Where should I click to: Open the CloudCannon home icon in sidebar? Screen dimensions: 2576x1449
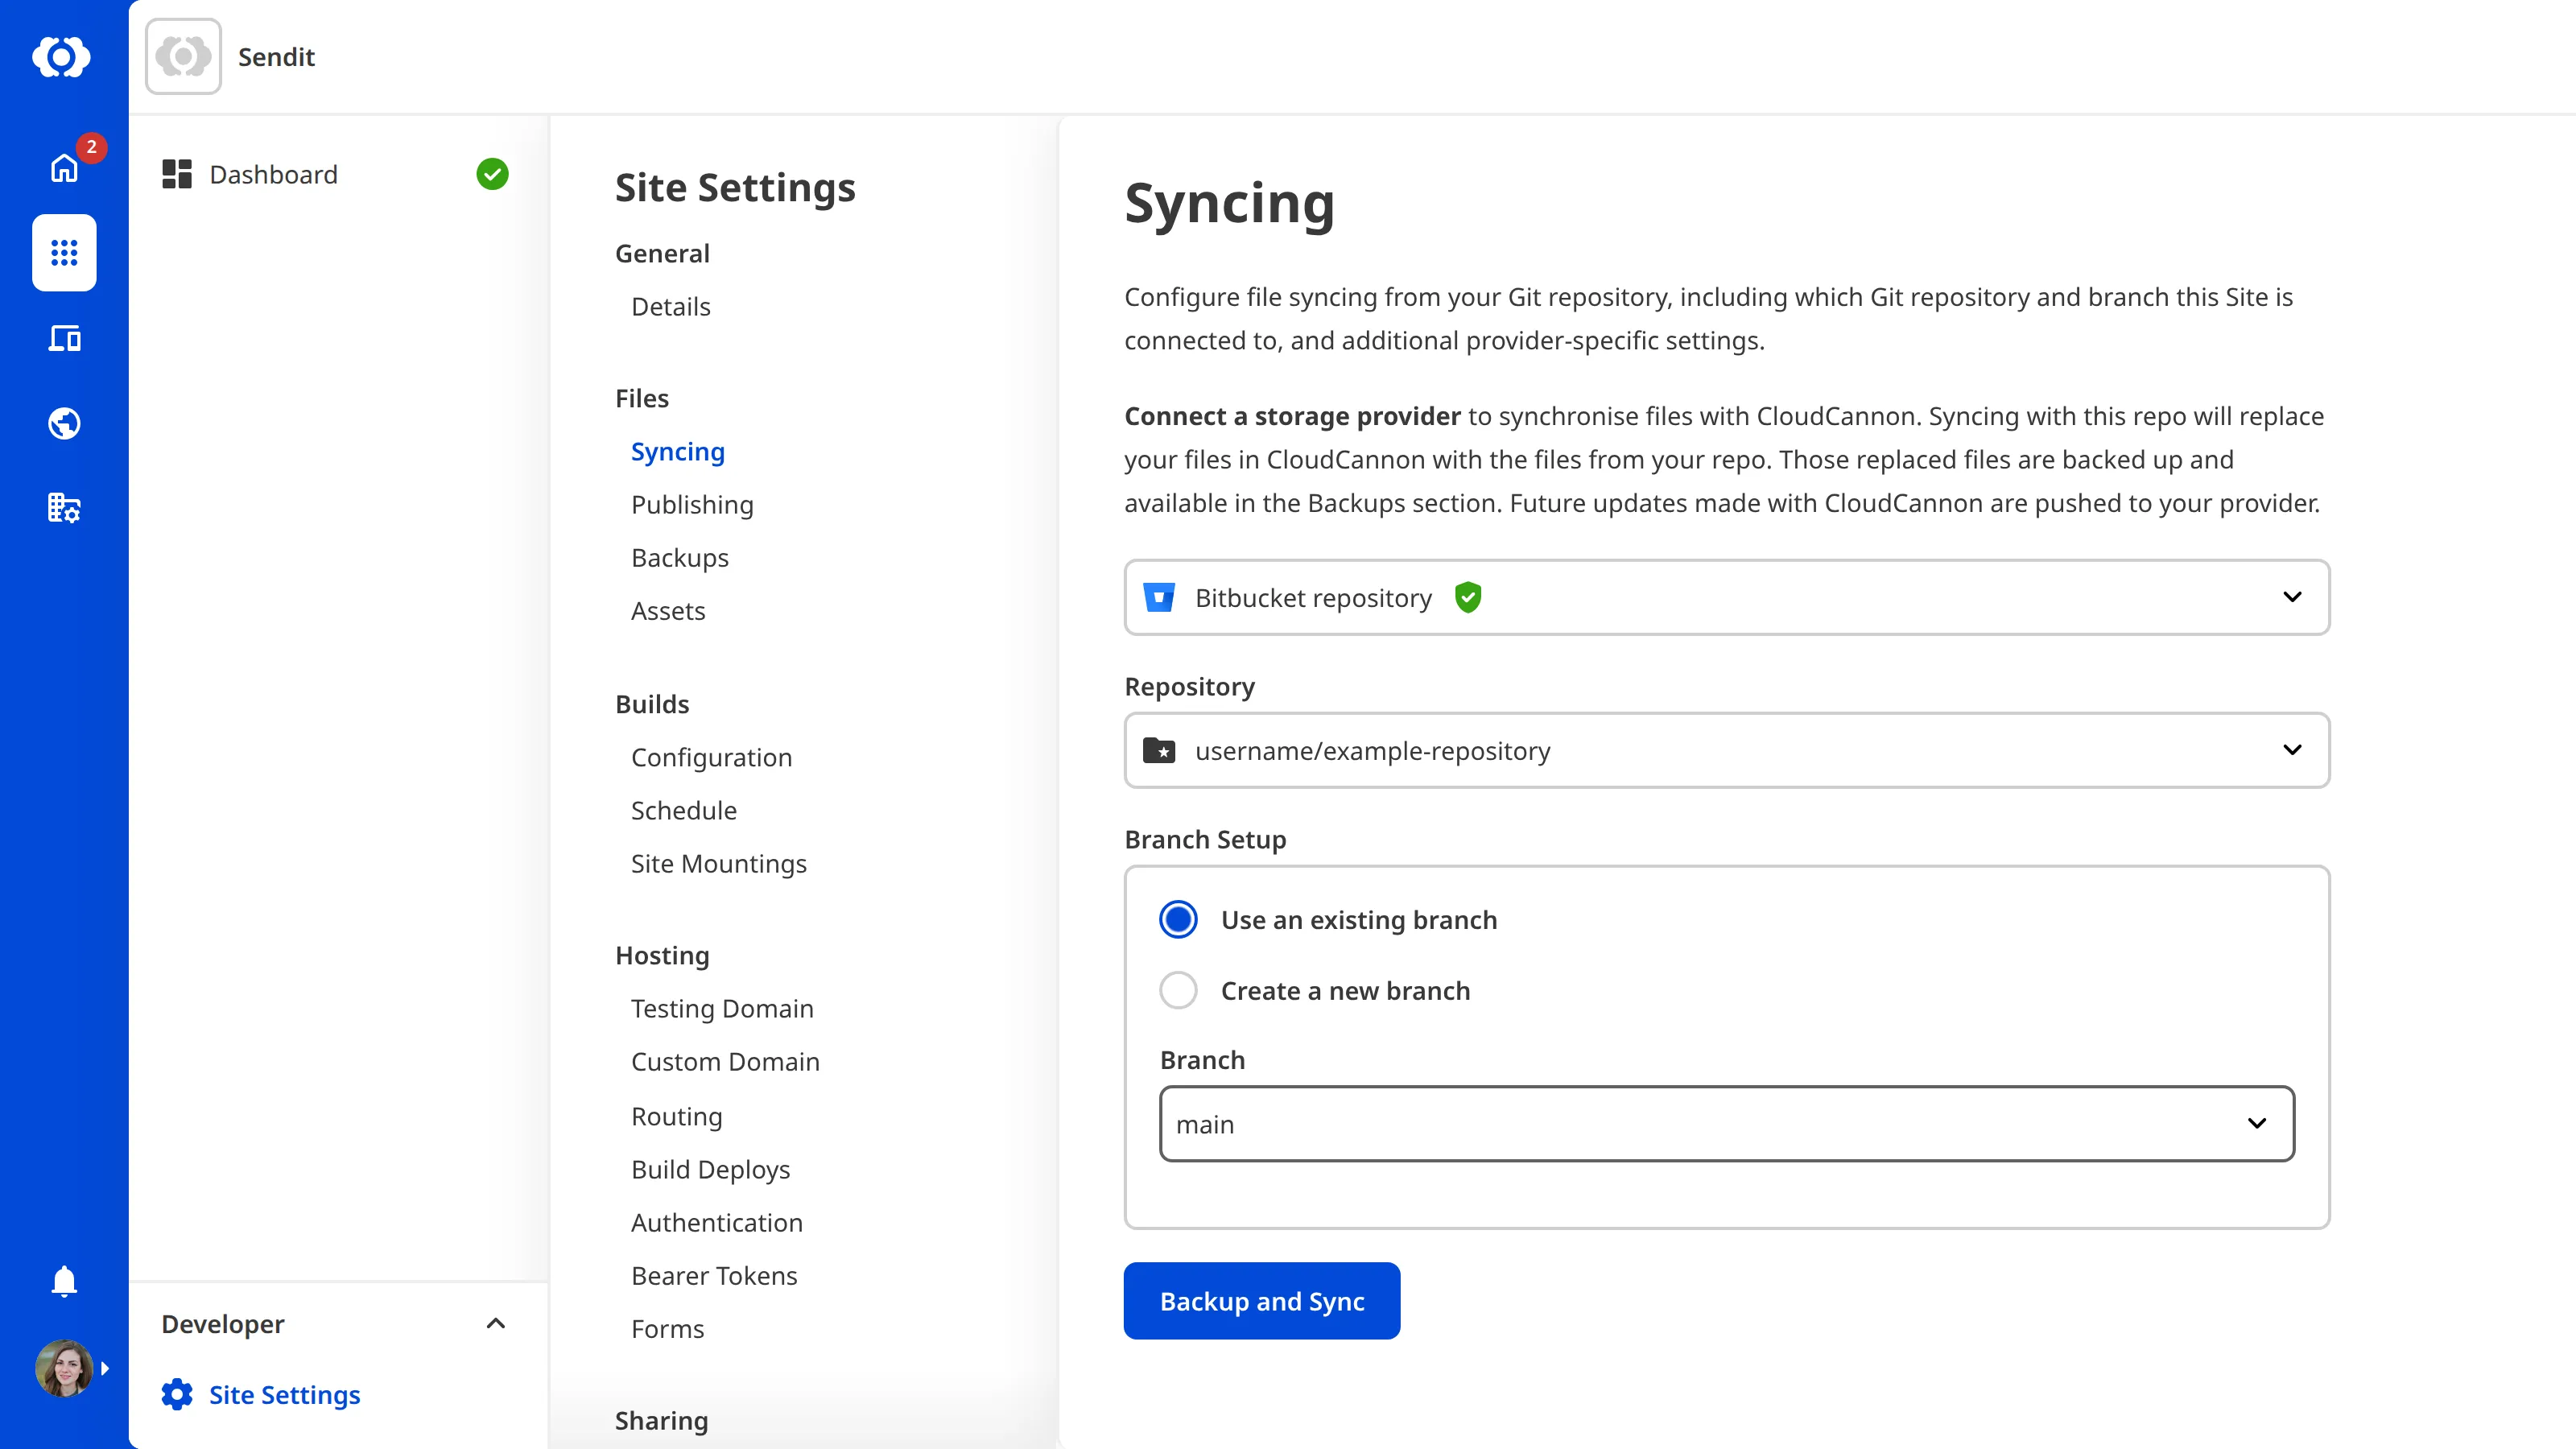(x=63, y=57)
